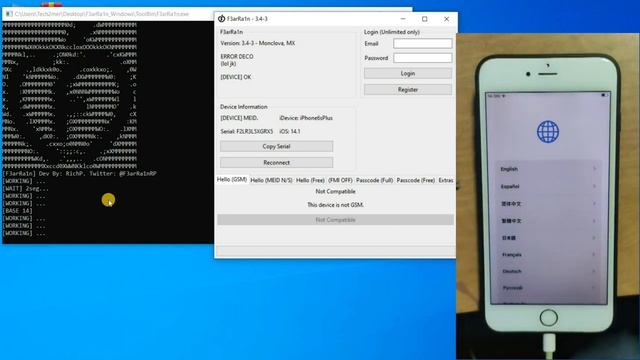Tap the globe icon on phone screen
The image size is (640, 360).
[x=548, y=131]
